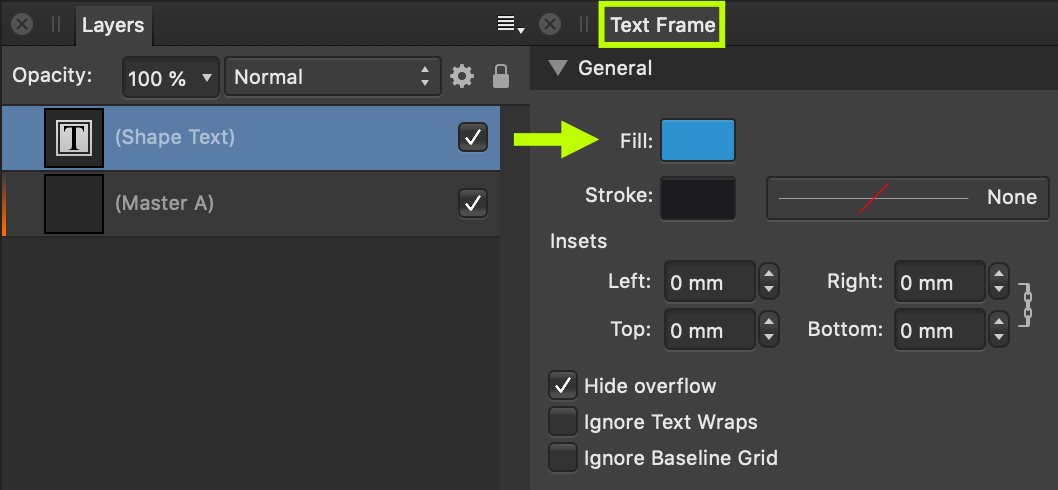Close the Text Frame panel with X icon
The width and height of the screenshot is (1058, 490).
point(550,25)
